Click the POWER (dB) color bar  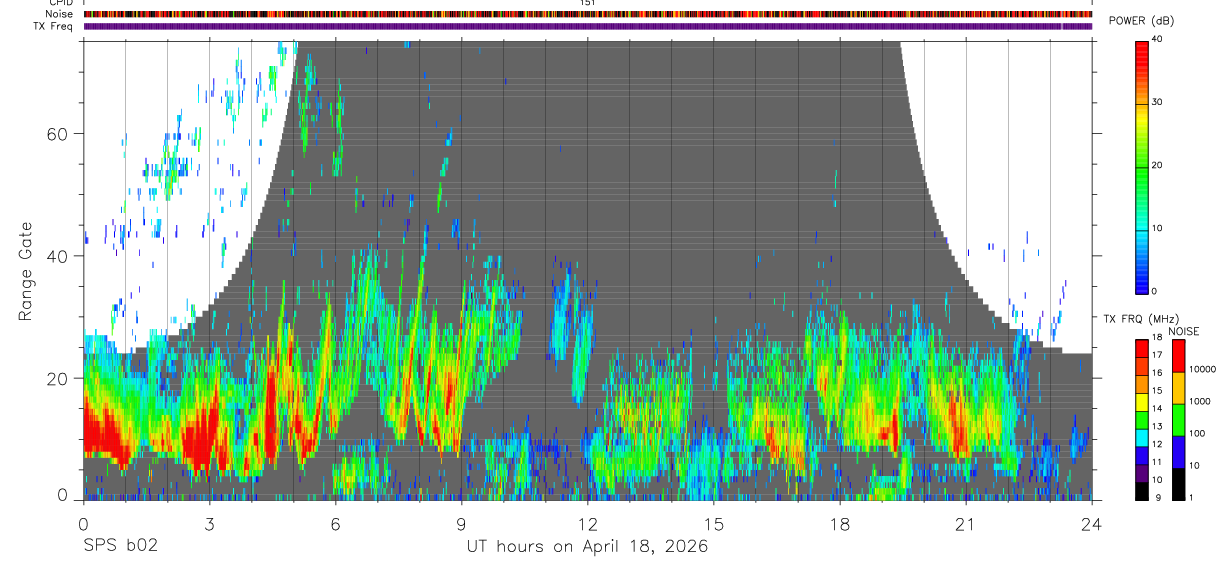(1142, 166)
